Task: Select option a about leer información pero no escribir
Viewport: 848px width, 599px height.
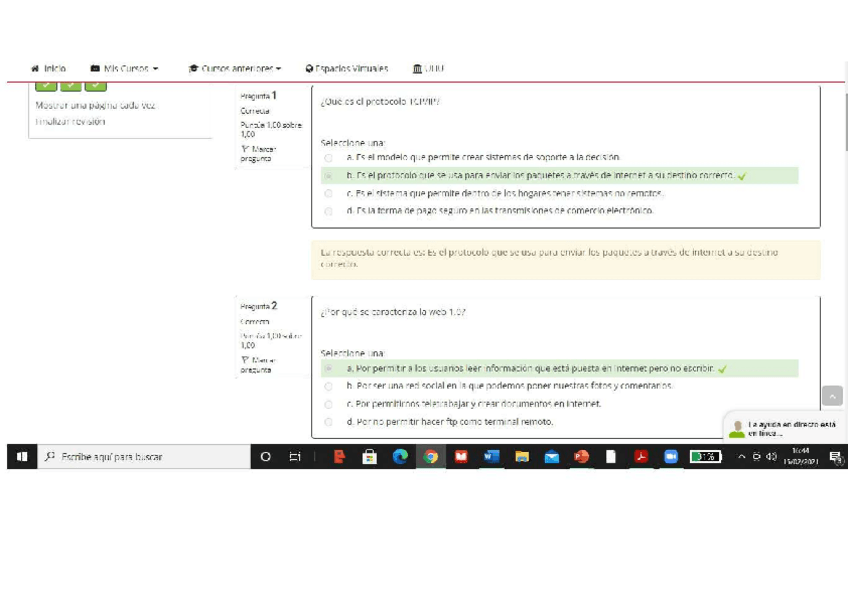Action: [x=328, y=369]
